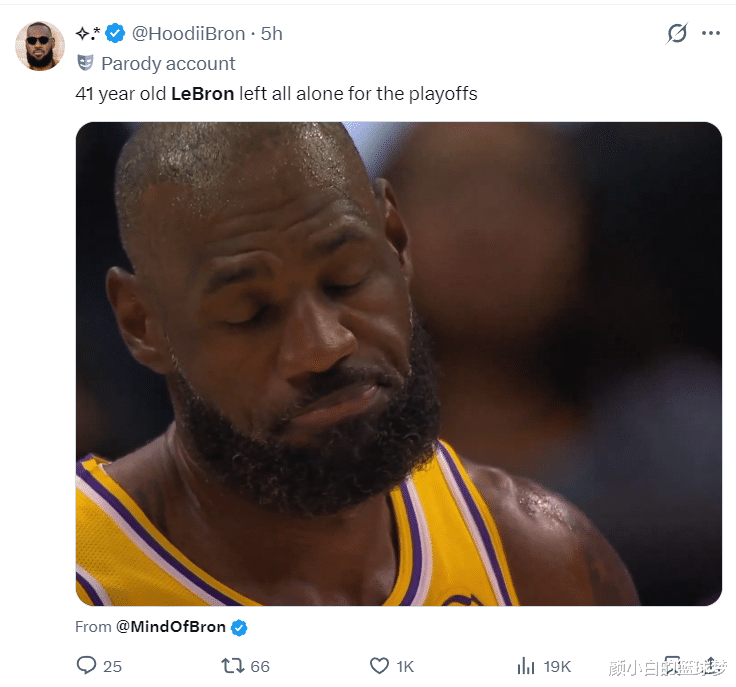
Task: Click the bold LeBron word in the tweet
Action: click(202, 94)
